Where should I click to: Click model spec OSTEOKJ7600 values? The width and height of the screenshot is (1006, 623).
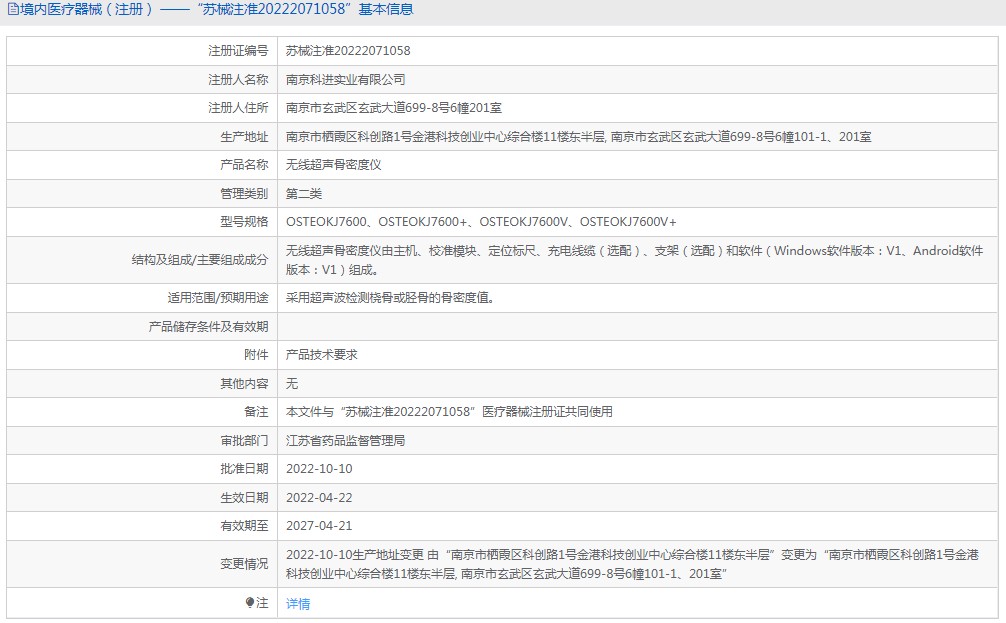tap(481, 222)
